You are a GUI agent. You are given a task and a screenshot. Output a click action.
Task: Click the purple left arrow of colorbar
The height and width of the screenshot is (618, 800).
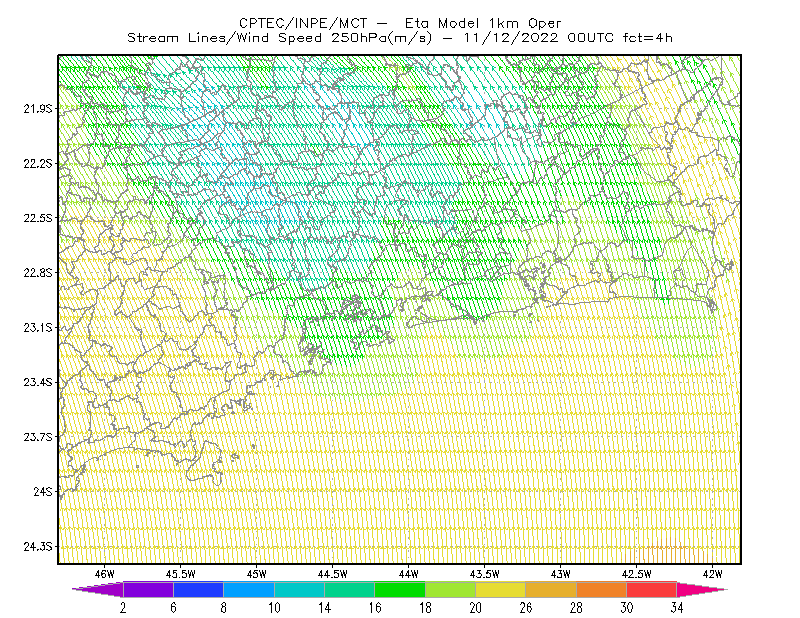coord(98,589)
